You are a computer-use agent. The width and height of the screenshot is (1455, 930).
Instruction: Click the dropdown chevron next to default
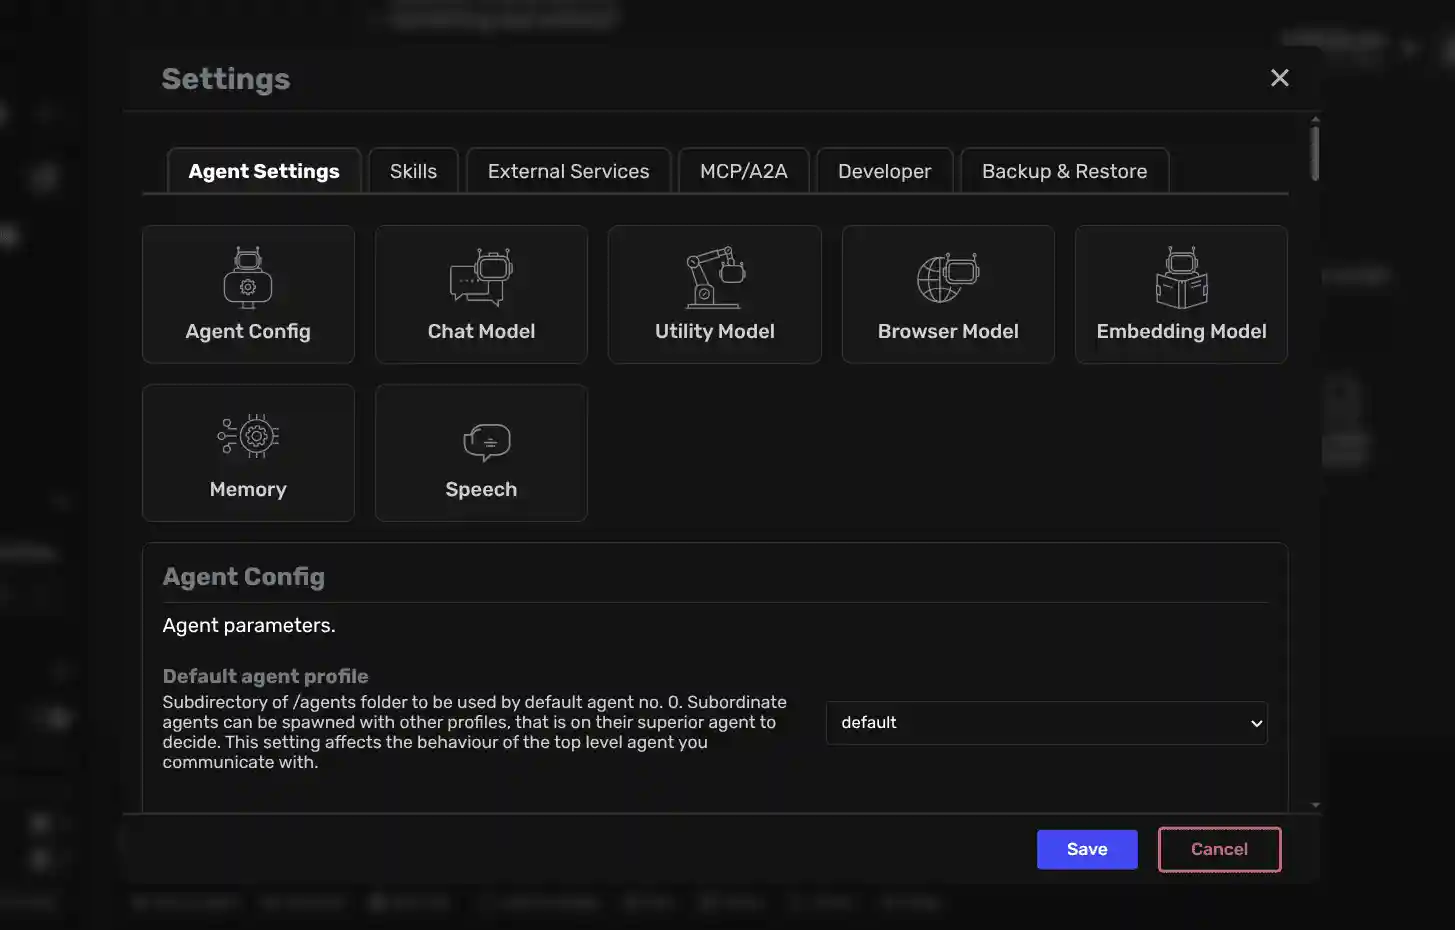pyautogui.click(x=1256, y=723)
